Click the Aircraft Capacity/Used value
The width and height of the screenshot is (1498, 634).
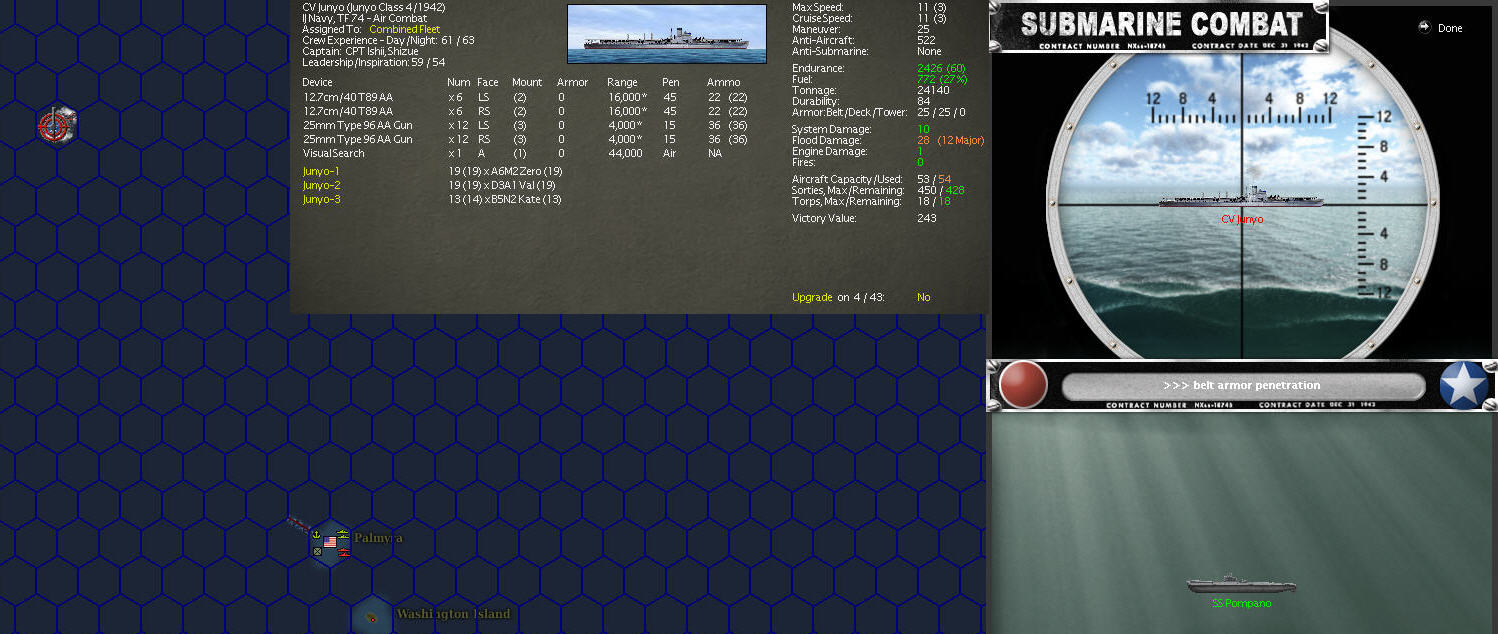click(934, 178)
